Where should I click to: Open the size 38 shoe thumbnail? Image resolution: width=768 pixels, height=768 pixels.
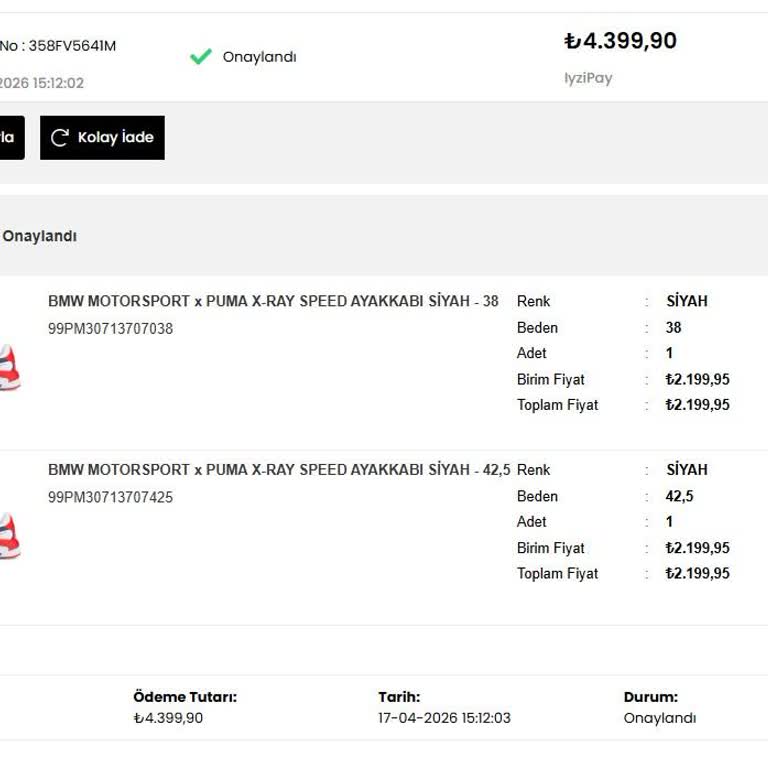pyautogui.click(x=10, y=367)
